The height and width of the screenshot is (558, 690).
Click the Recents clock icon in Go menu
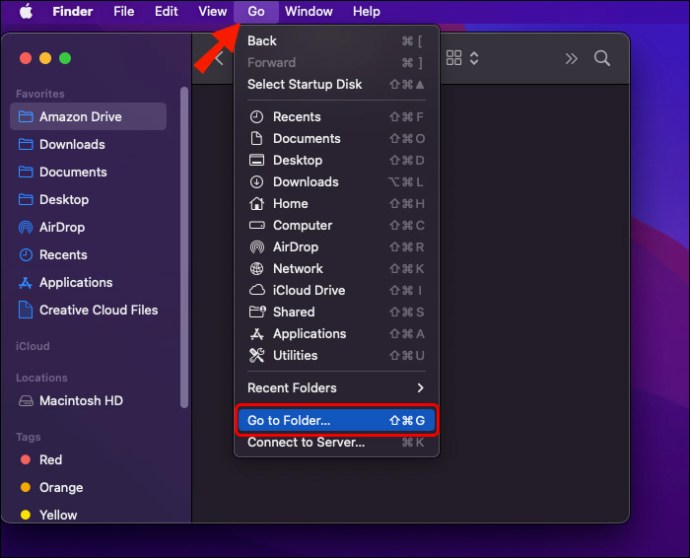[257, 117]
